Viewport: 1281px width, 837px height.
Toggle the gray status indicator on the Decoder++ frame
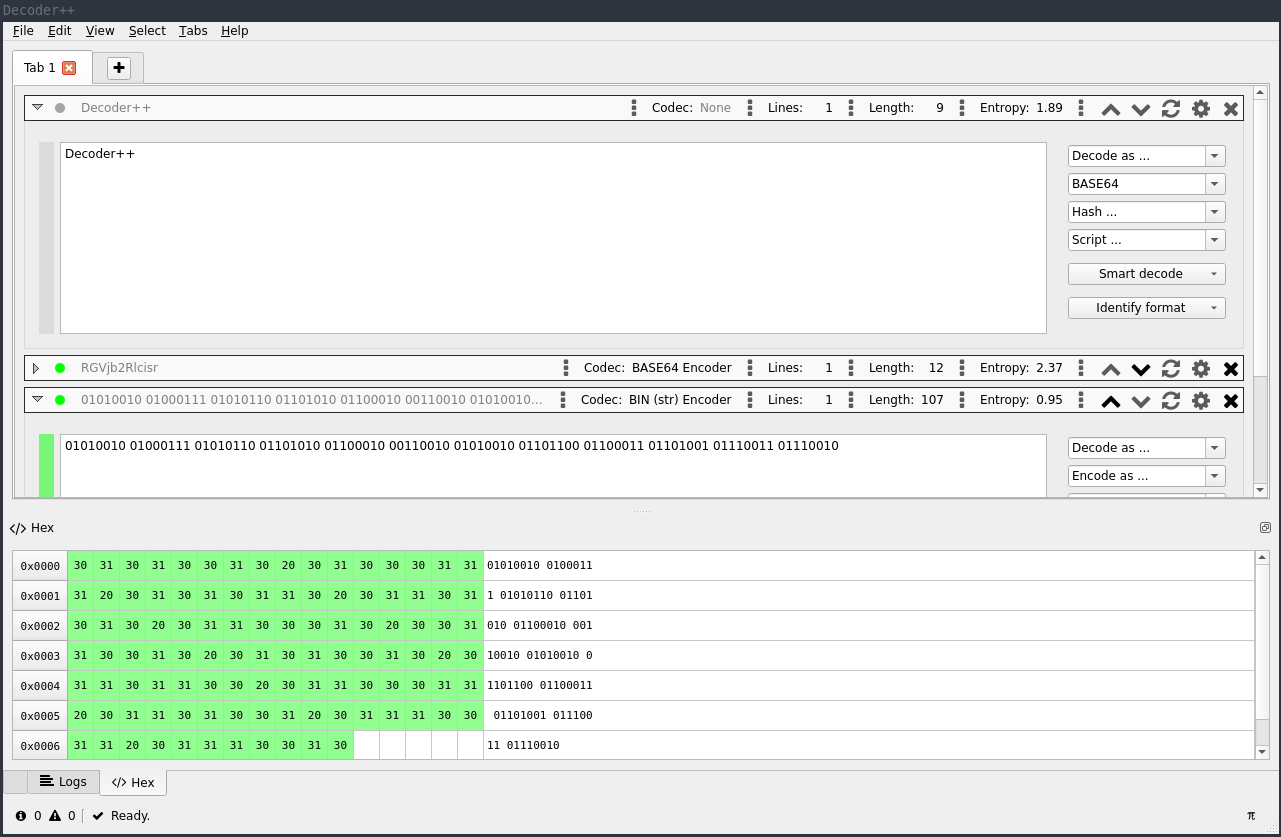61,107
